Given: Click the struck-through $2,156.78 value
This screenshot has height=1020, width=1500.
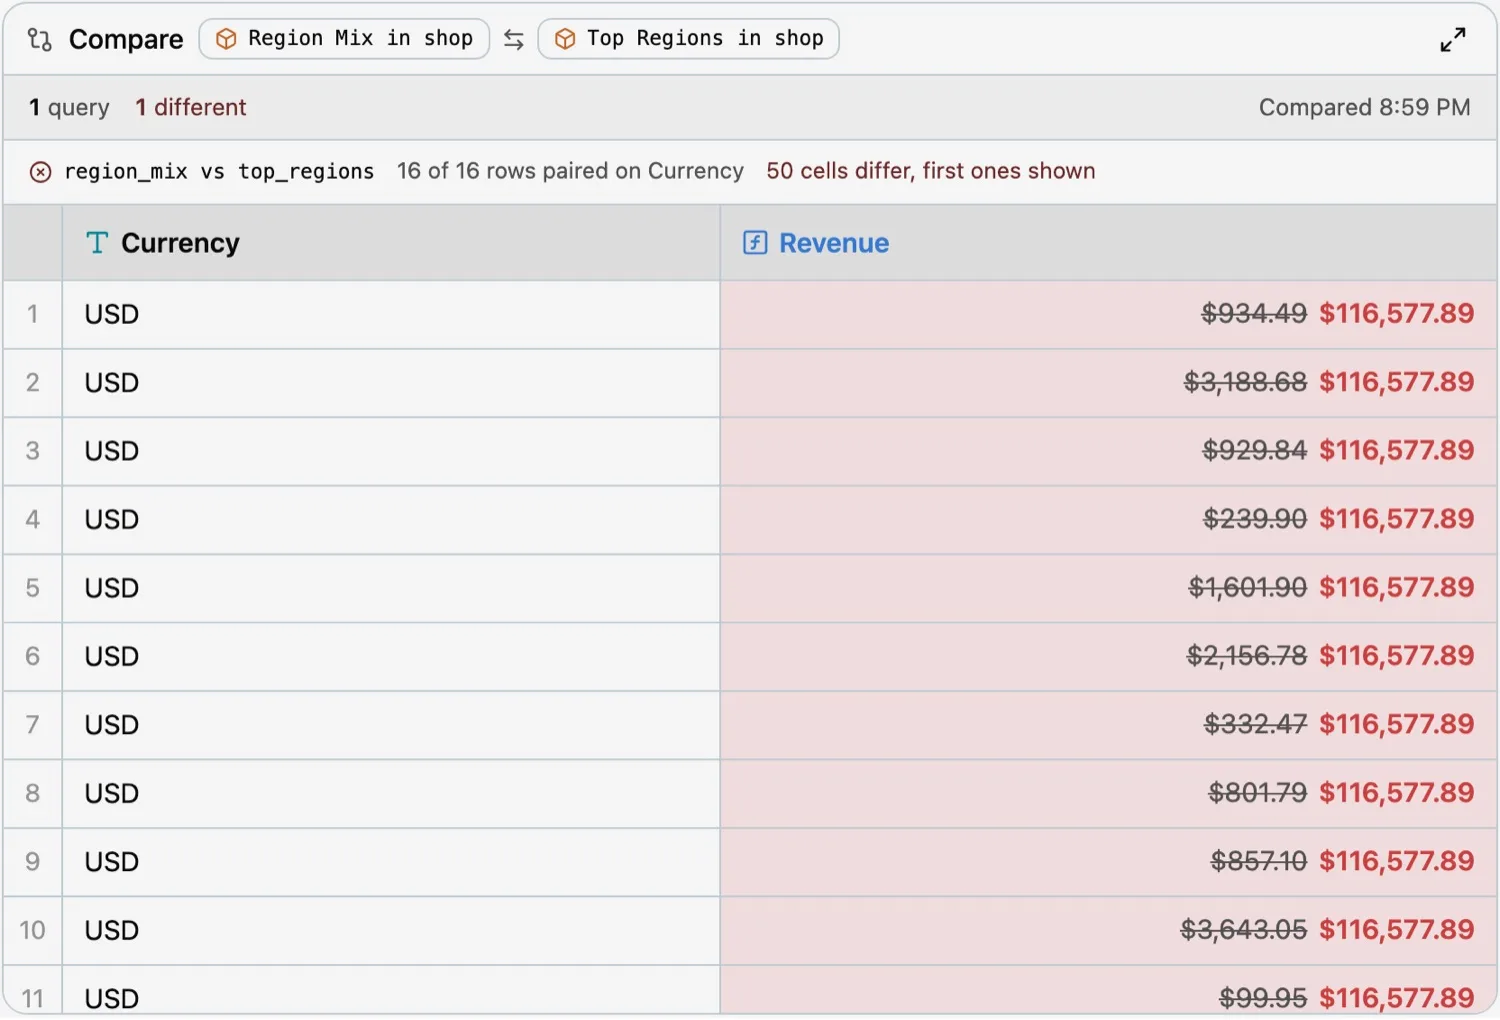Looking at the screenshot, I should 1247,656.
